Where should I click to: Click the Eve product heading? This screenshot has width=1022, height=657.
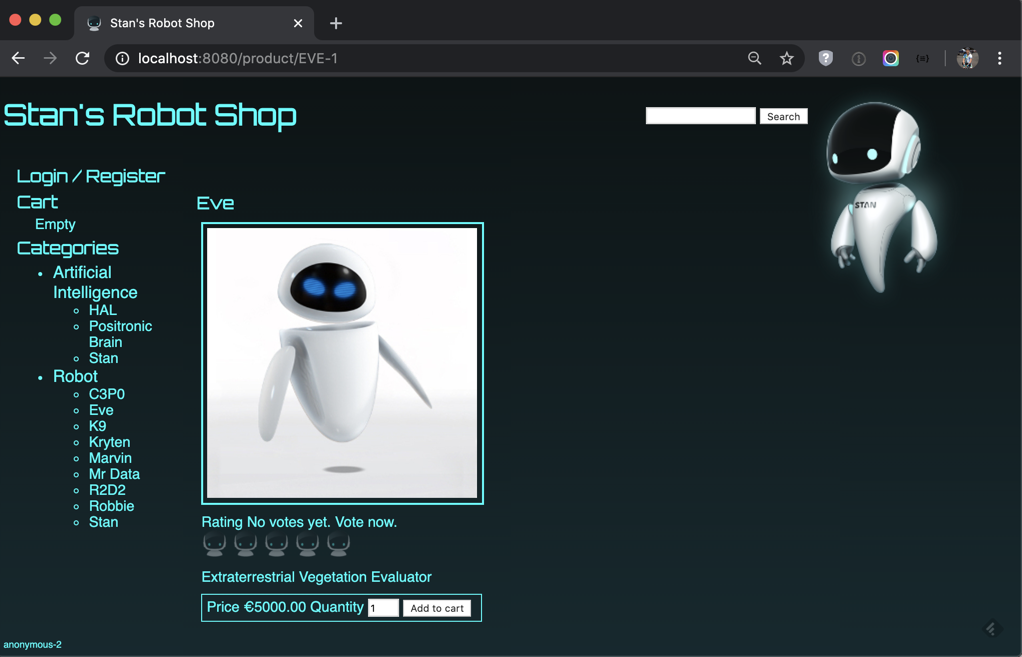[x=215, y=203]
